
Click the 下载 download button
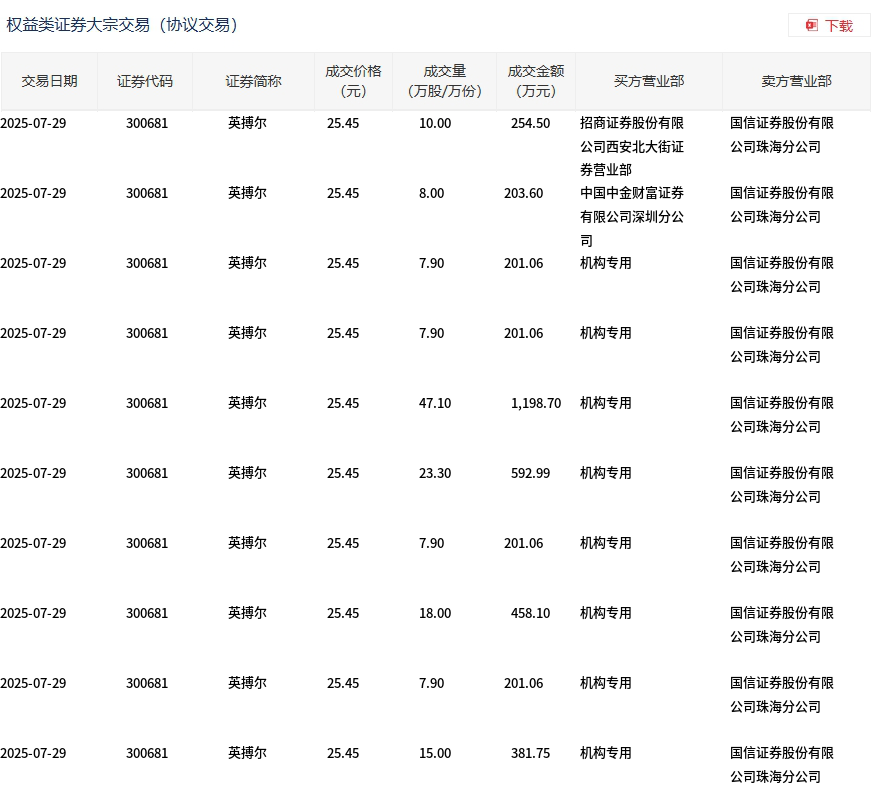[829, 26]
